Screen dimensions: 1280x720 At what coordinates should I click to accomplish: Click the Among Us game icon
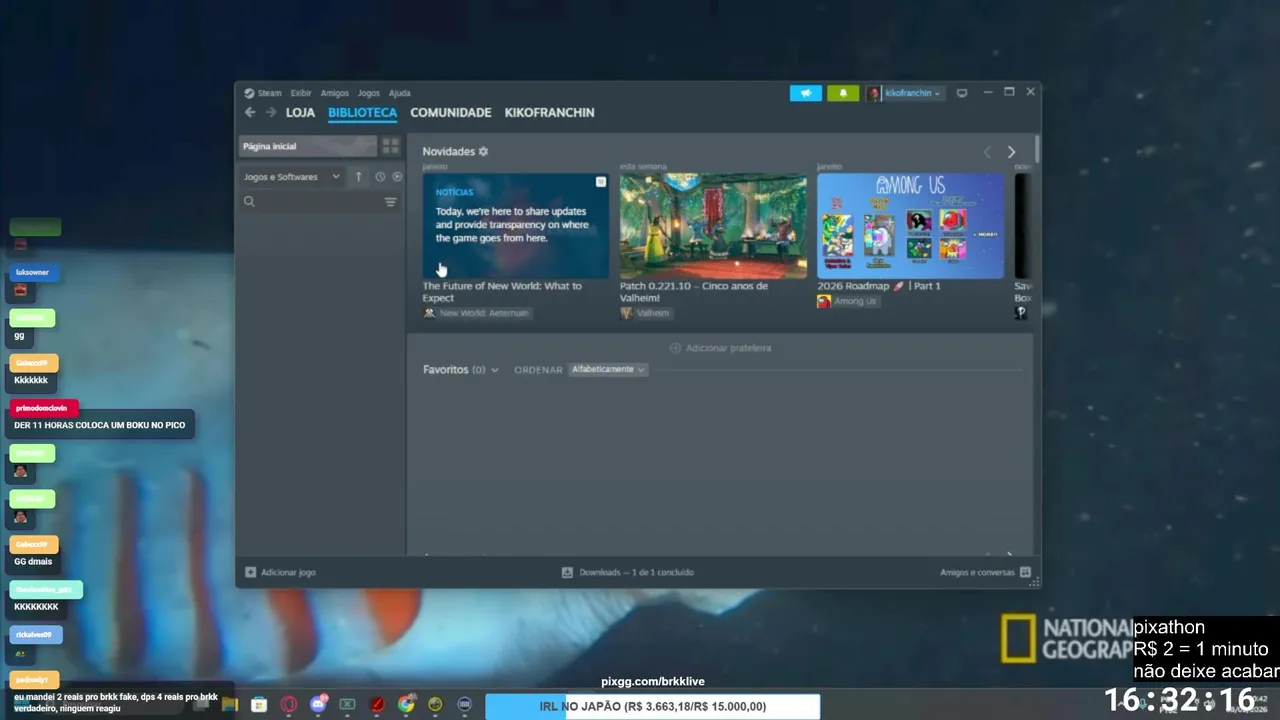click(824, 301)
